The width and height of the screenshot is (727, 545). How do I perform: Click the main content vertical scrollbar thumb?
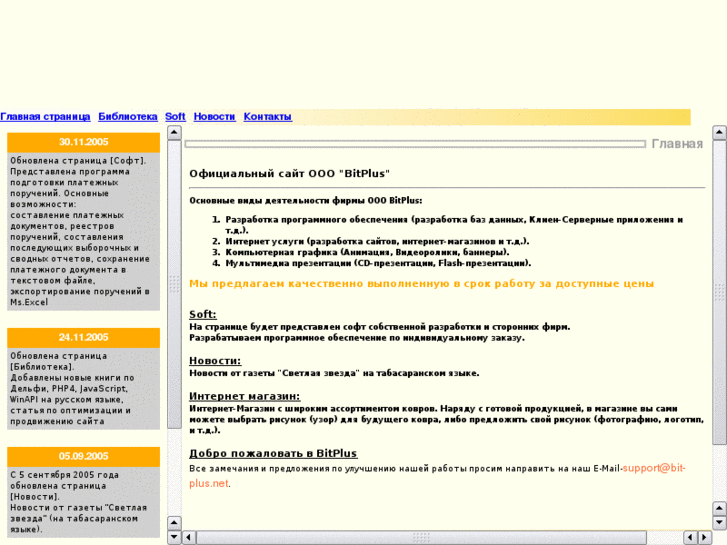pos(719,292)
